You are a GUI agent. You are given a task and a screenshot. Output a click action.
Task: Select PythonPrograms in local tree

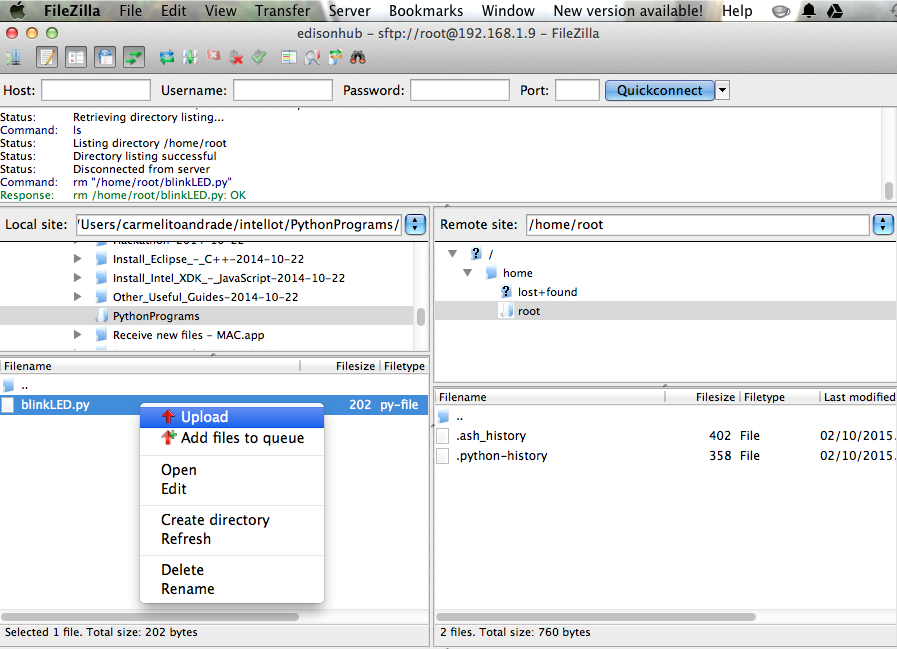coord(156,316)
